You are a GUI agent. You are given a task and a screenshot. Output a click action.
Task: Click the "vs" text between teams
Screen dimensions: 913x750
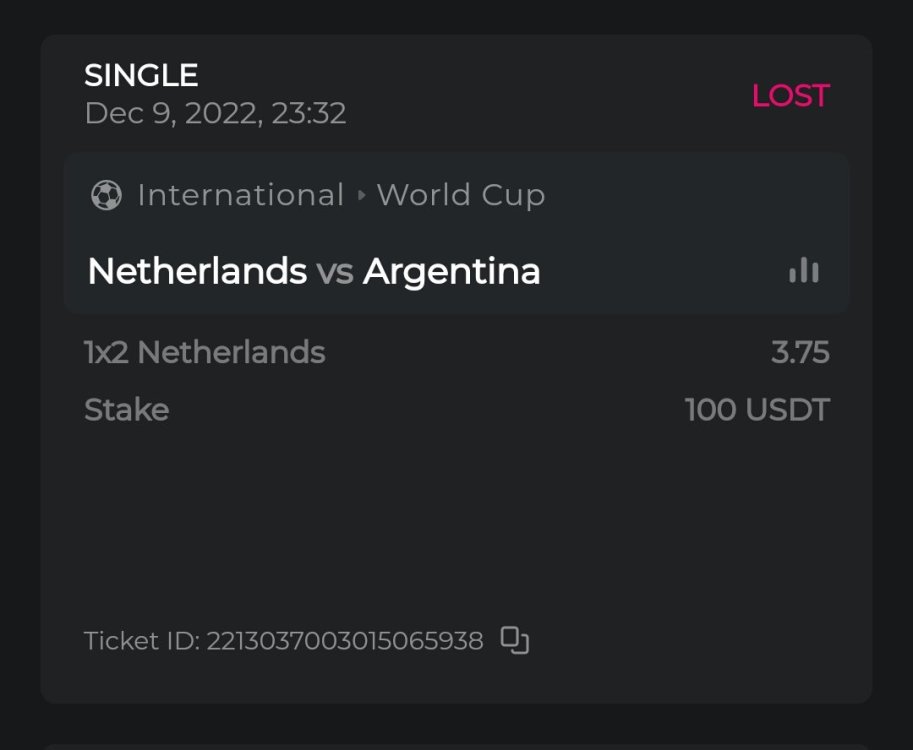click(335, 272)
